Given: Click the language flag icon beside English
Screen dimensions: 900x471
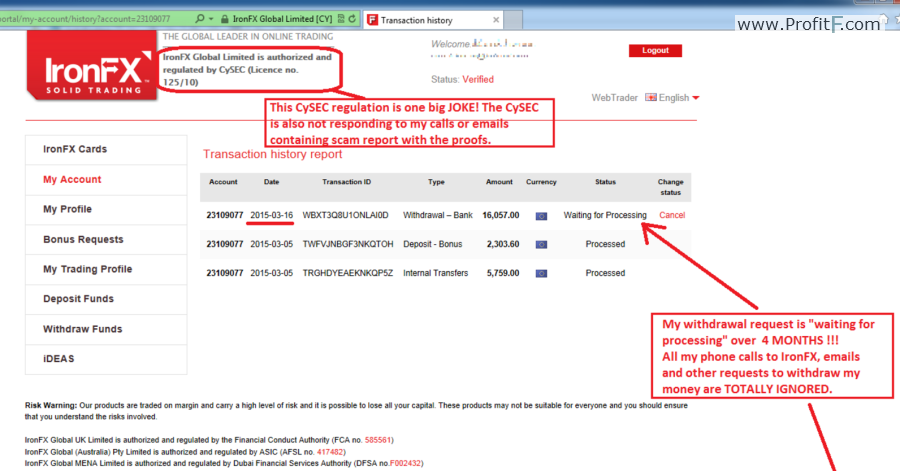Looking at the screenshot, I should [x=651, y=98].
